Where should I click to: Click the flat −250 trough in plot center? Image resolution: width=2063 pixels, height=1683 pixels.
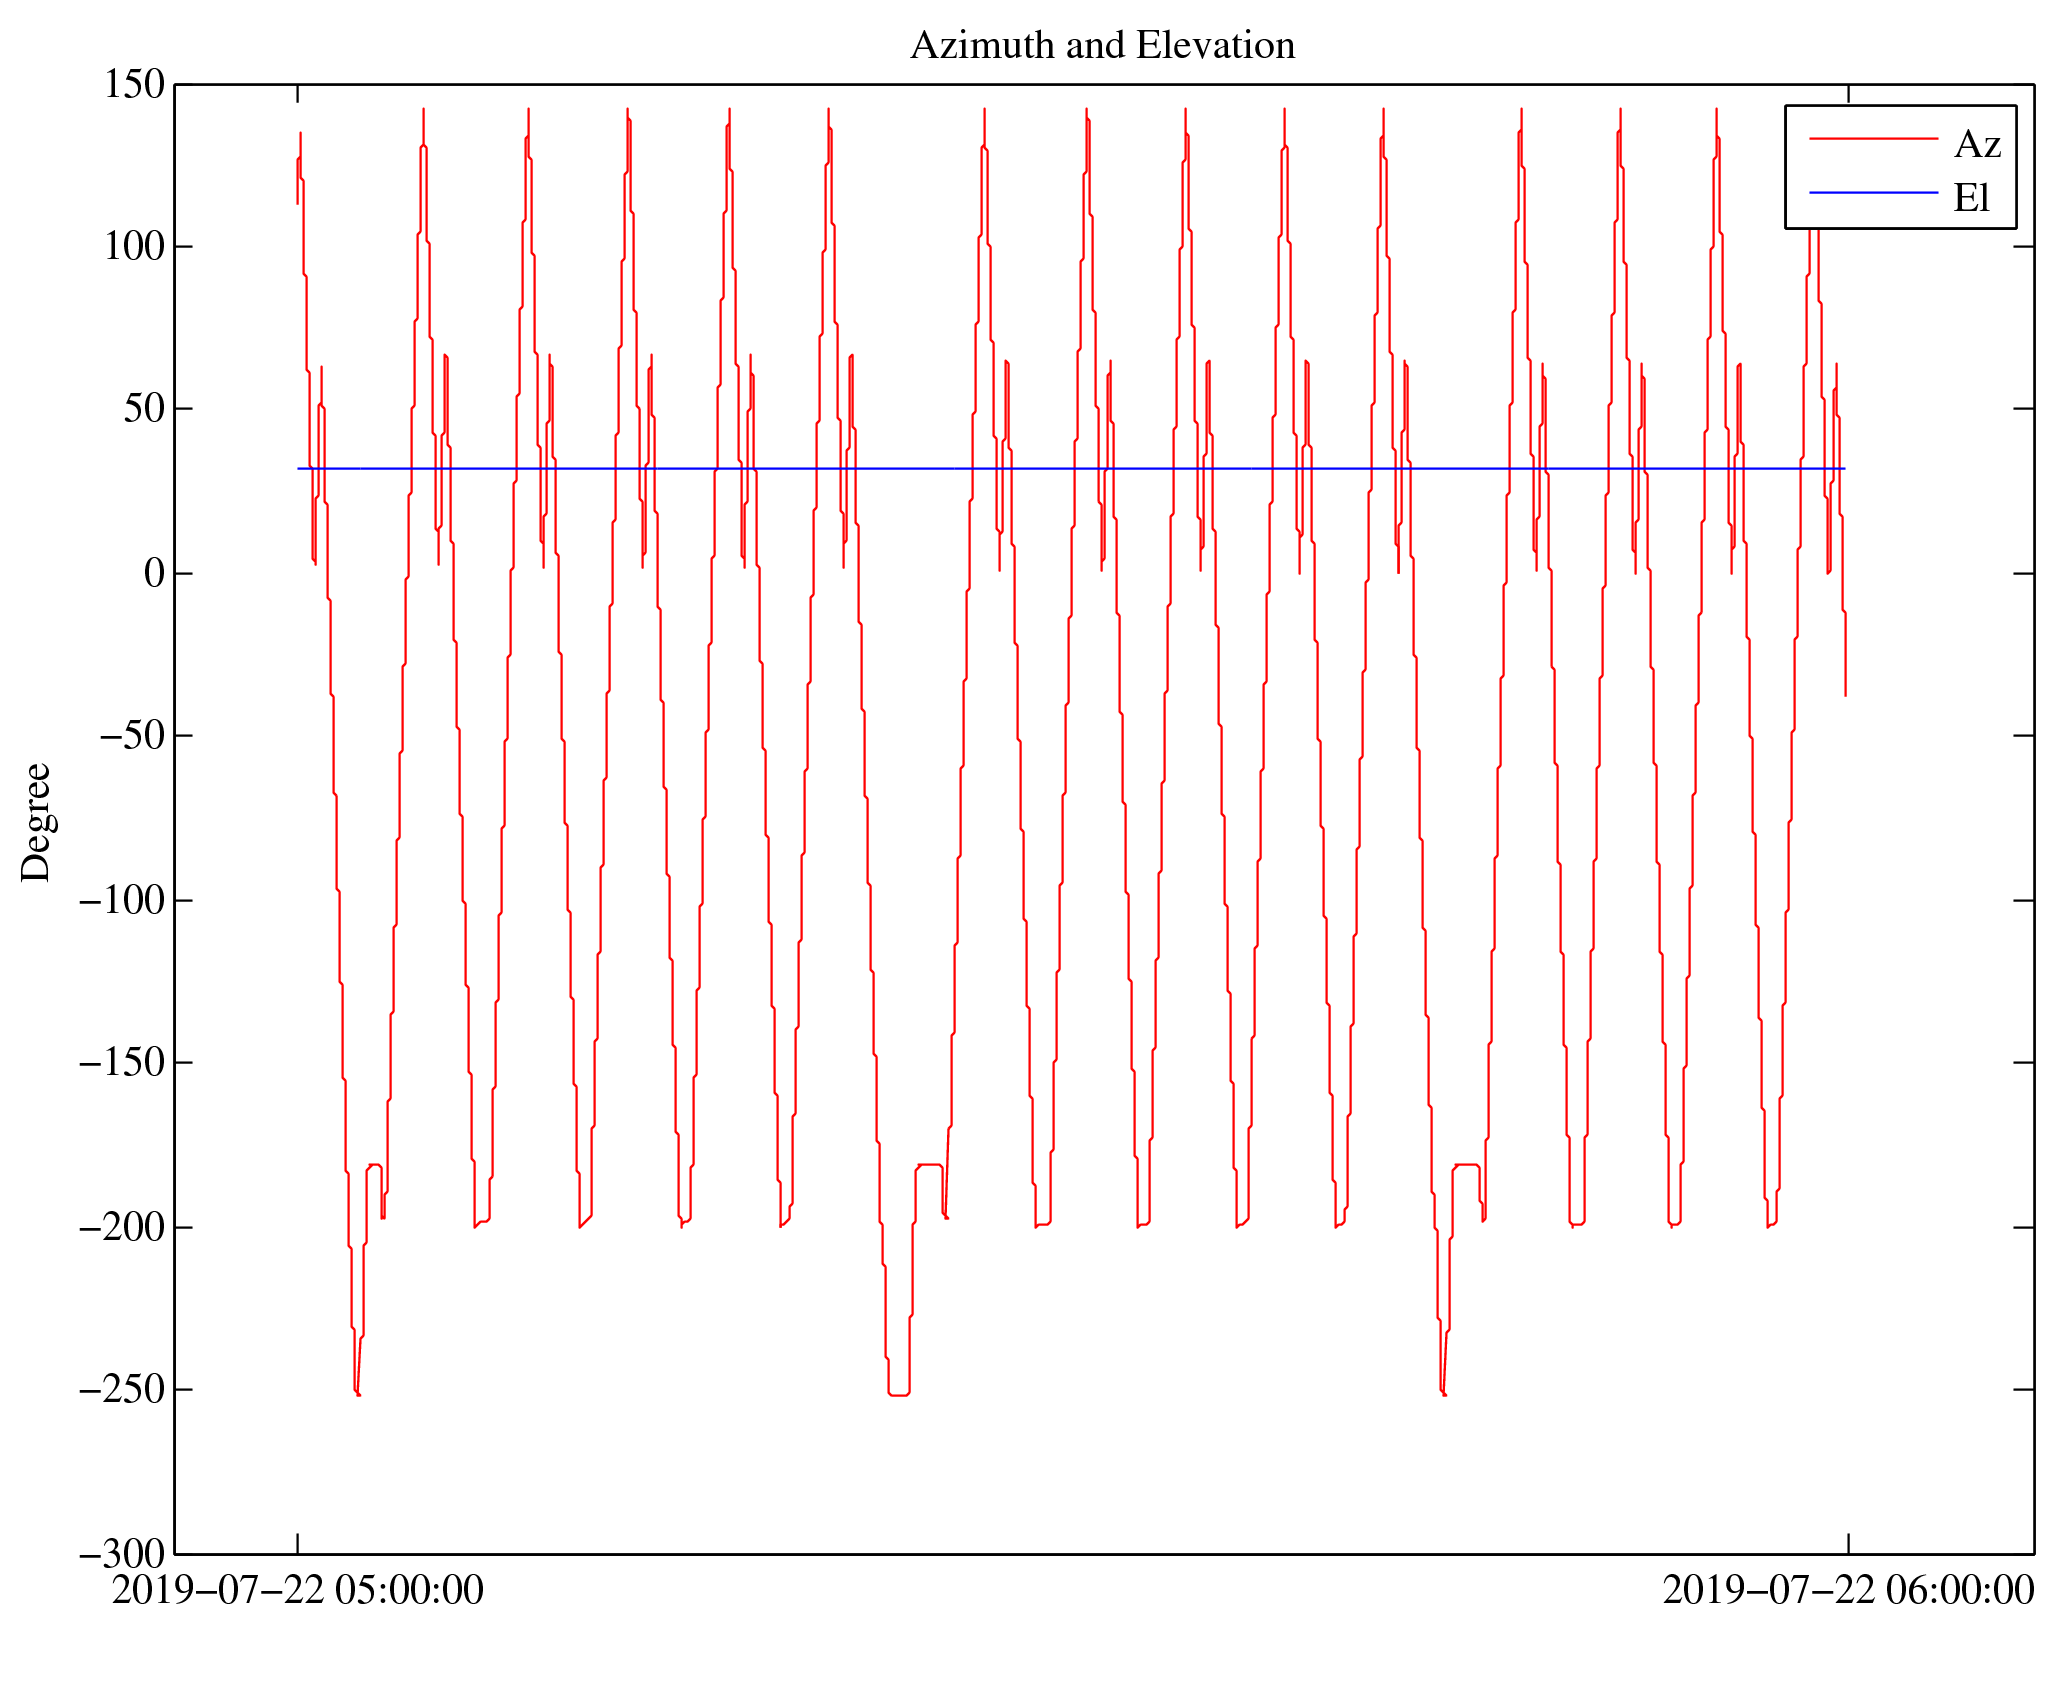click(898, 1394)
